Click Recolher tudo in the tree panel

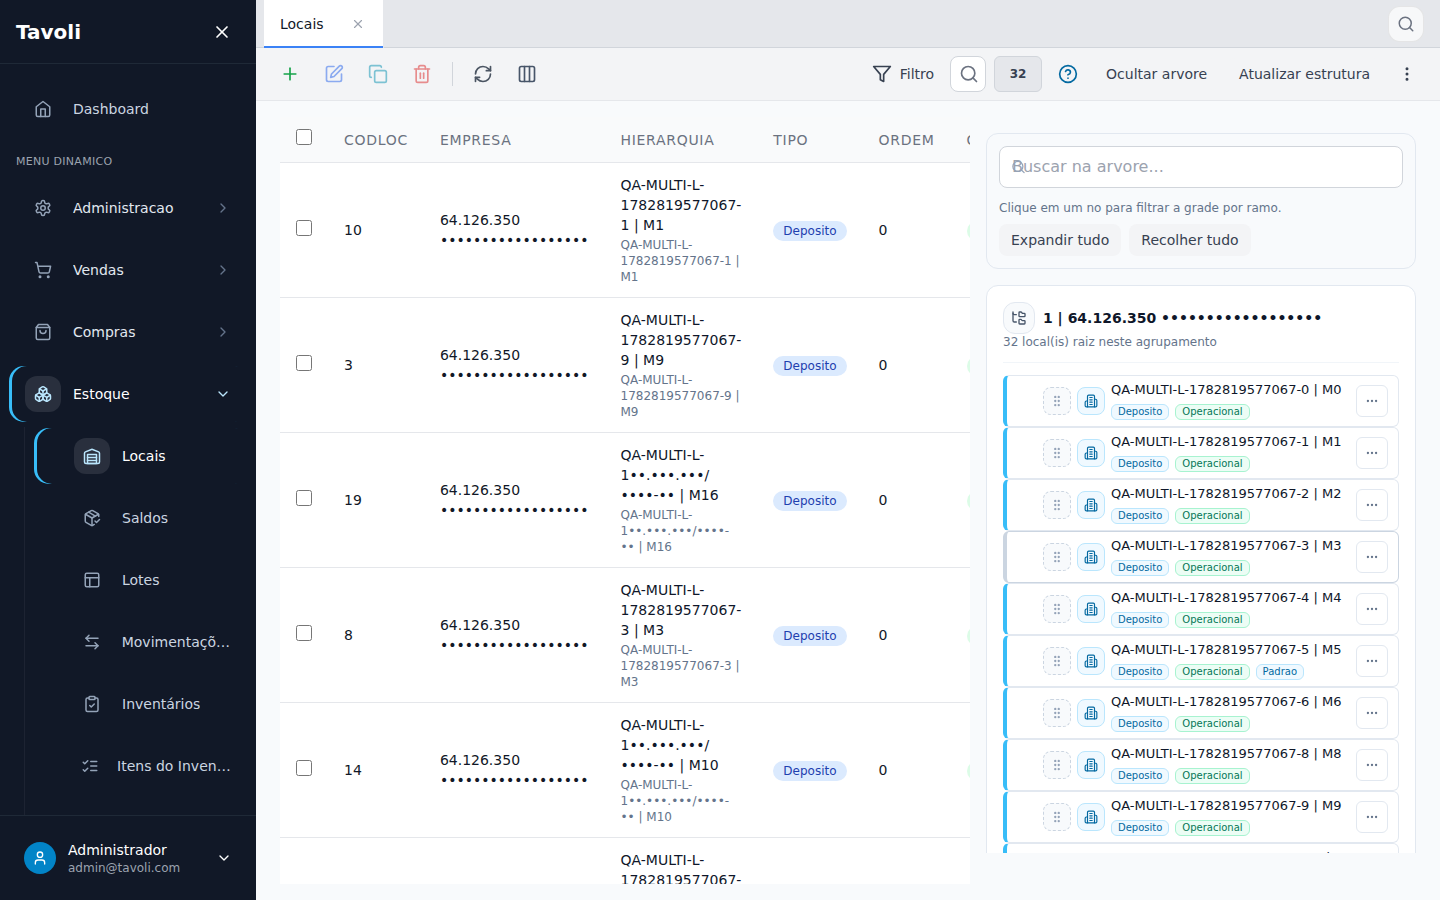1190,240
